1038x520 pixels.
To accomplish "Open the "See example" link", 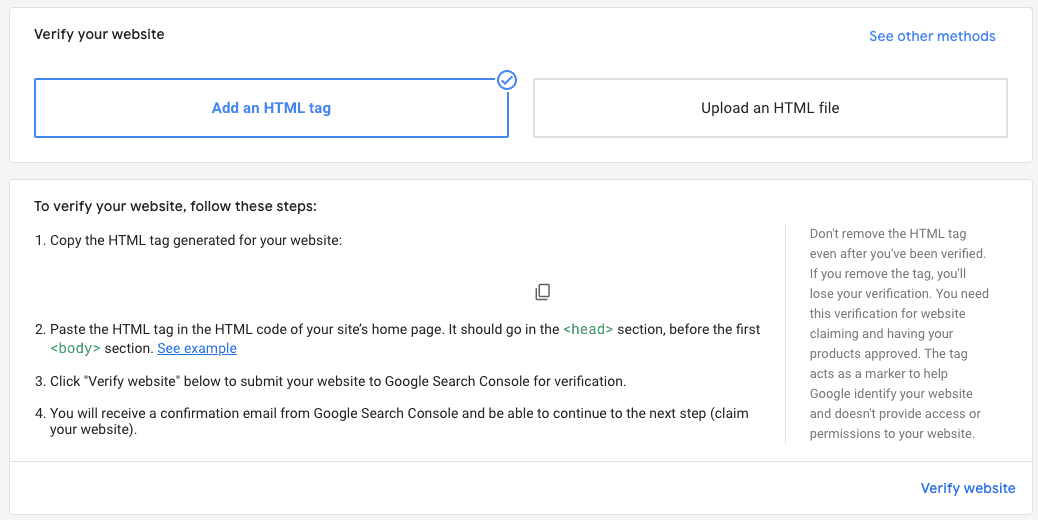I will (197, 349).
